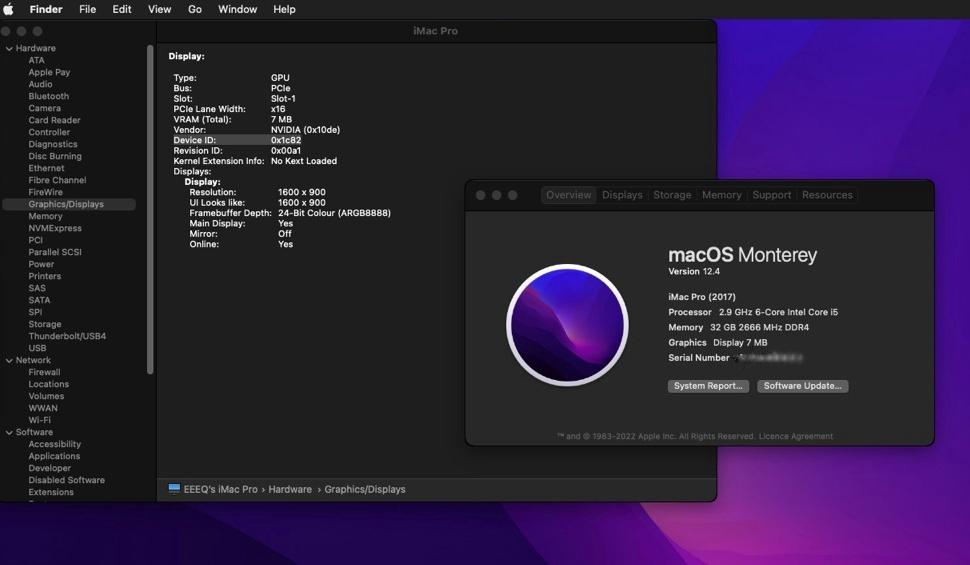Click Hardware in the bottom path bar
The width and height of the screenshot is (970, 565).
coord(290,489)
